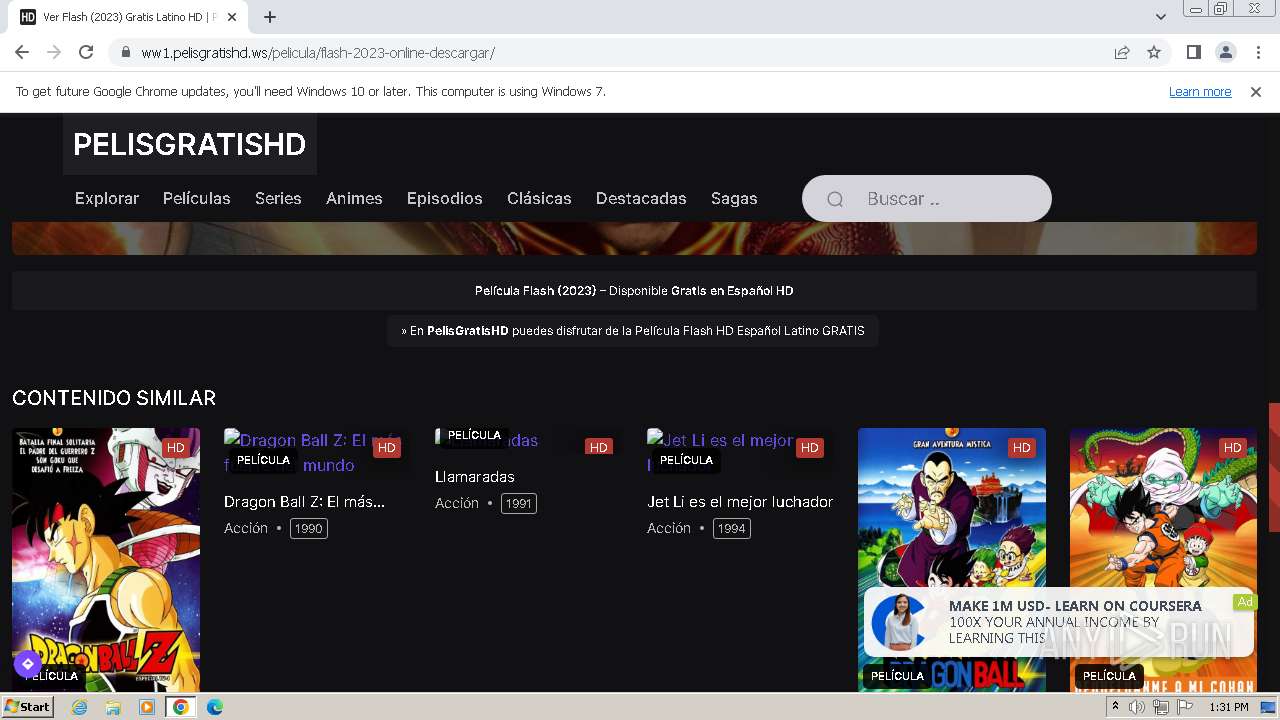The height and width of the screenshot is (720, 1280).
Task: Select the 1994 year tag
Action: click(x=732, y=528)
